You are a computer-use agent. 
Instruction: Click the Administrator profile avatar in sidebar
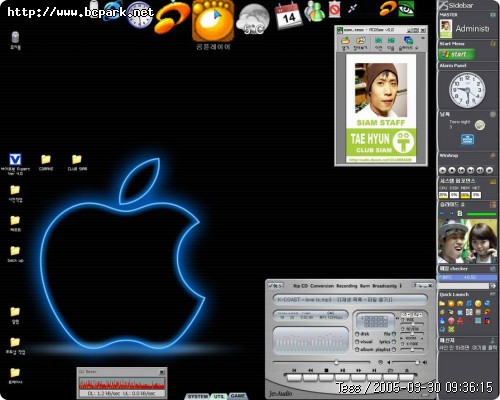pyautogui.click(x=446, y=29)
